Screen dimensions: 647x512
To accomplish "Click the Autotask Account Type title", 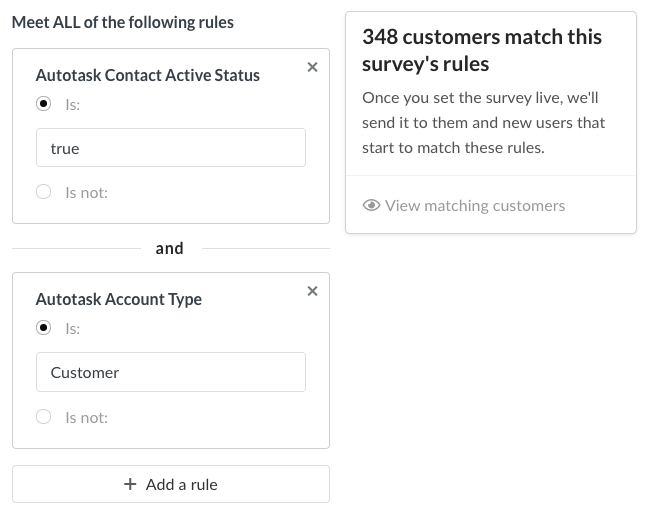I will [x=118, y=299].
